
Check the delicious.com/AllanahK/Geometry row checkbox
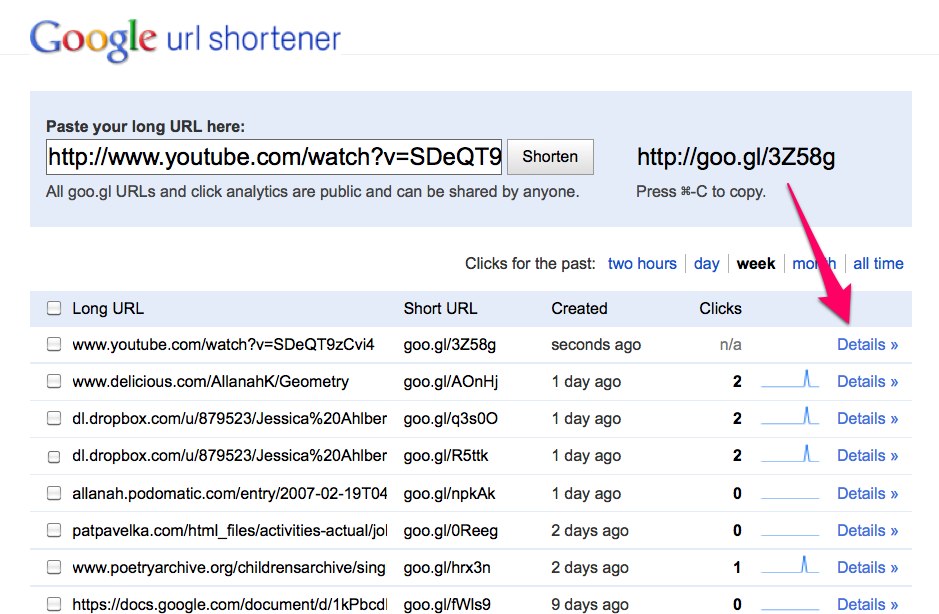(54, 381)
